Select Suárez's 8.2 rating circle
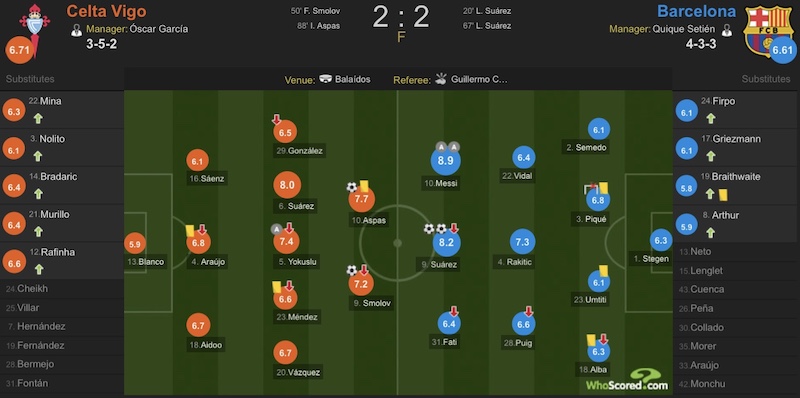 (446, 243)
